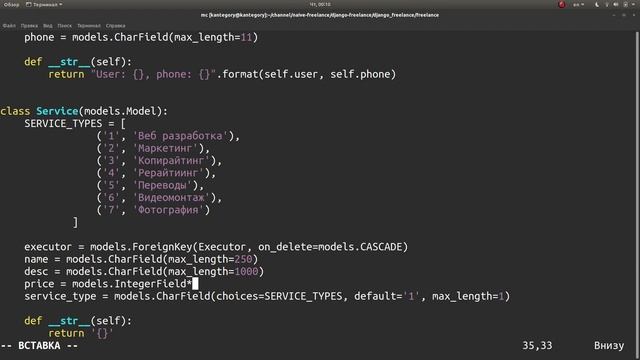Open the Вид menu
The width and height of the screenshot is (640, 360).
[x=48, y=26]
